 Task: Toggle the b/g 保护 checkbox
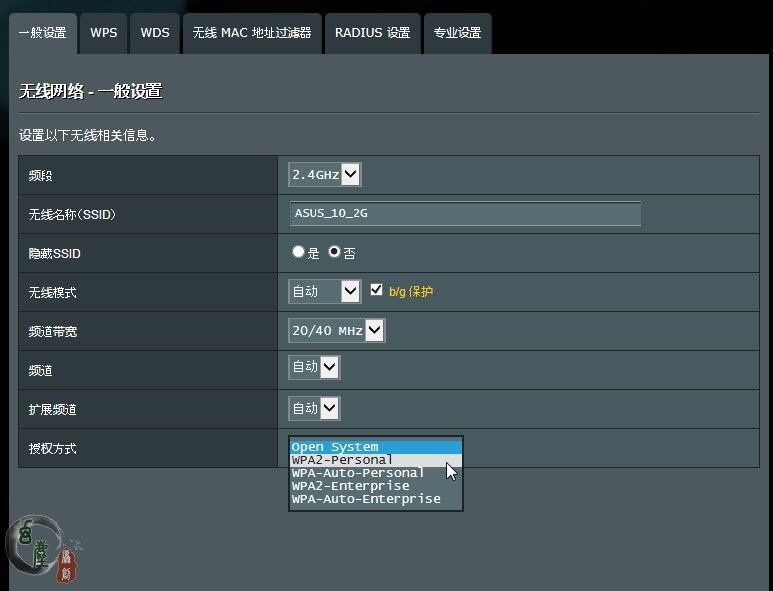coord(376,290)
